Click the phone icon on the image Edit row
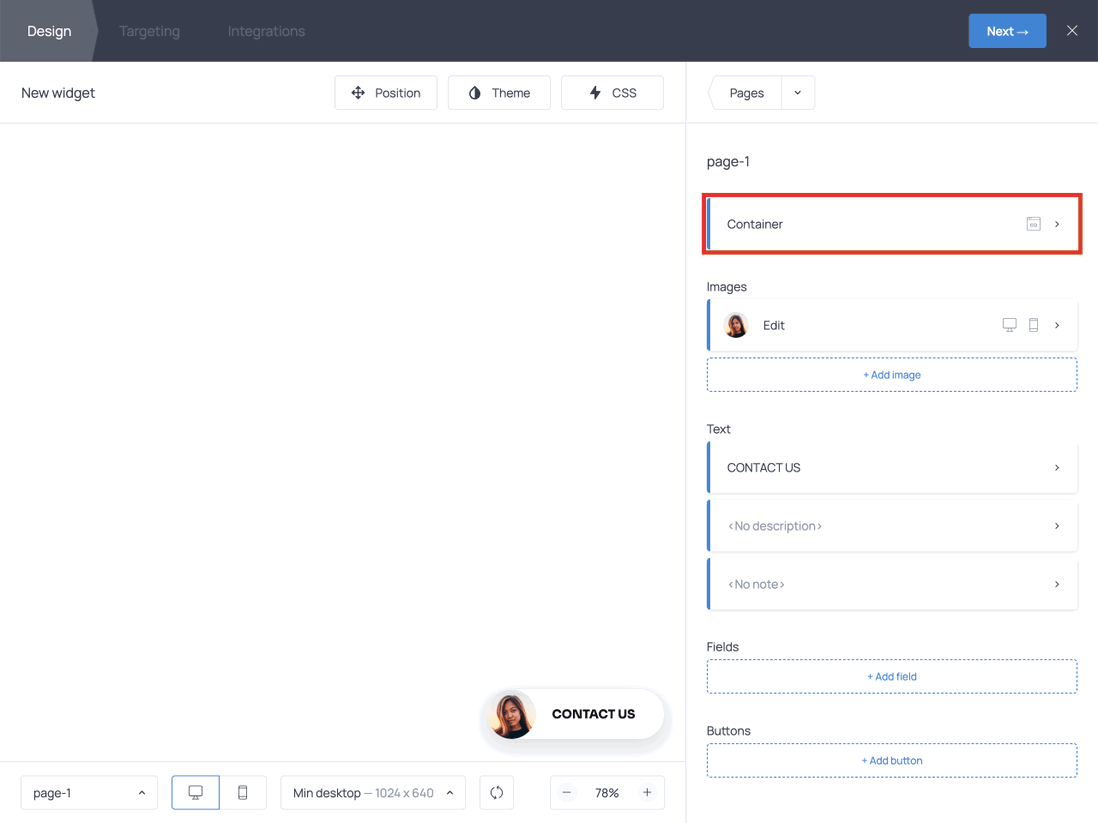This screenshot has width=1098, height=823. [1035, 324]
